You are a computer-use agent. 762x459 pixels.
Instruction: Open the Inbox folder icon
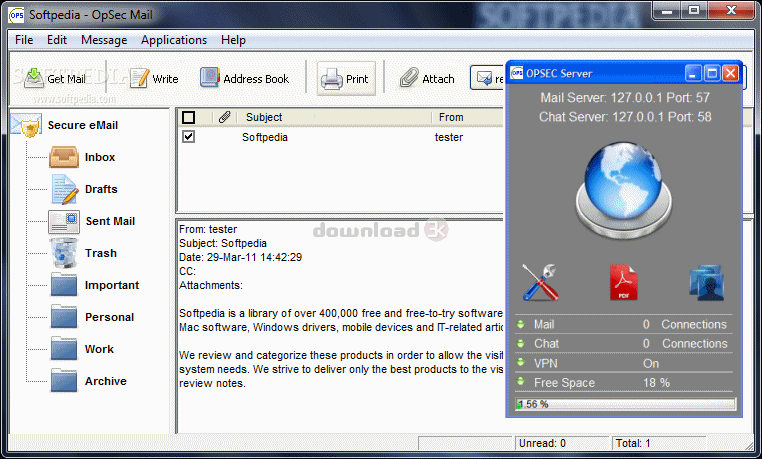pos(64,157)
